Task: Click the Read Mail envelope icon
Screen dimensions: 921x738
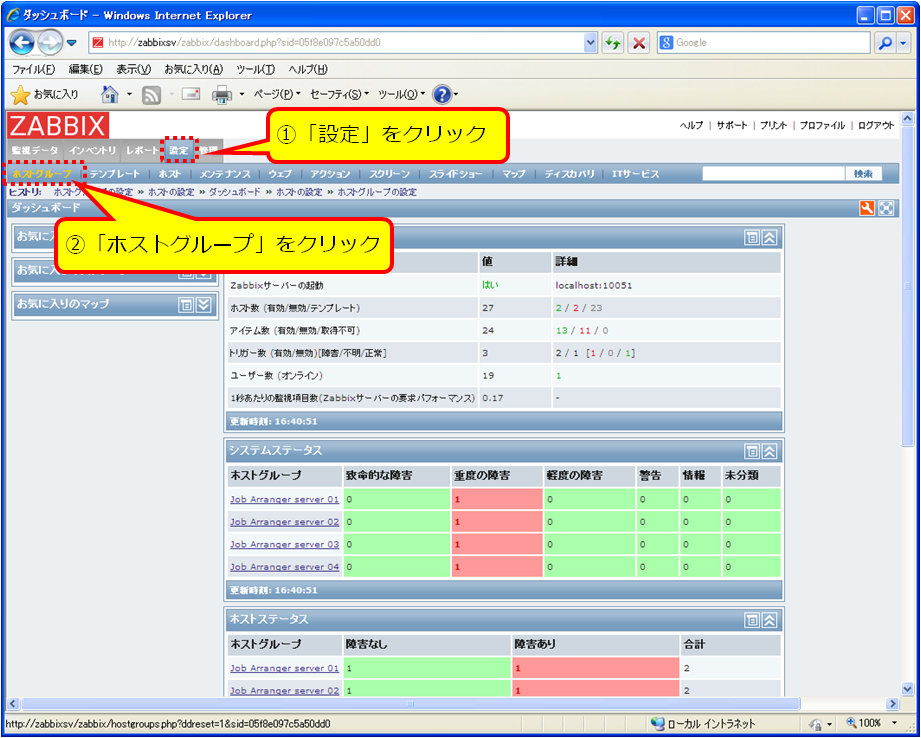Action: (x=191, y=93)
